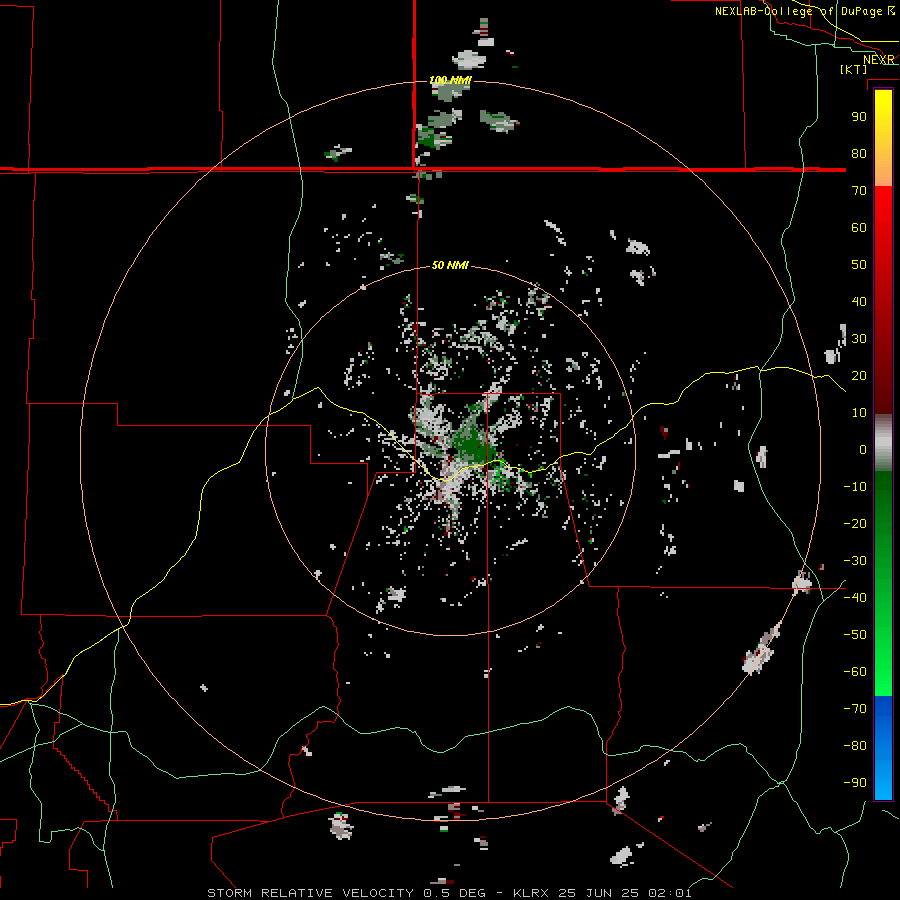Click the -30 value on the velocity scale

coord(855,561)
